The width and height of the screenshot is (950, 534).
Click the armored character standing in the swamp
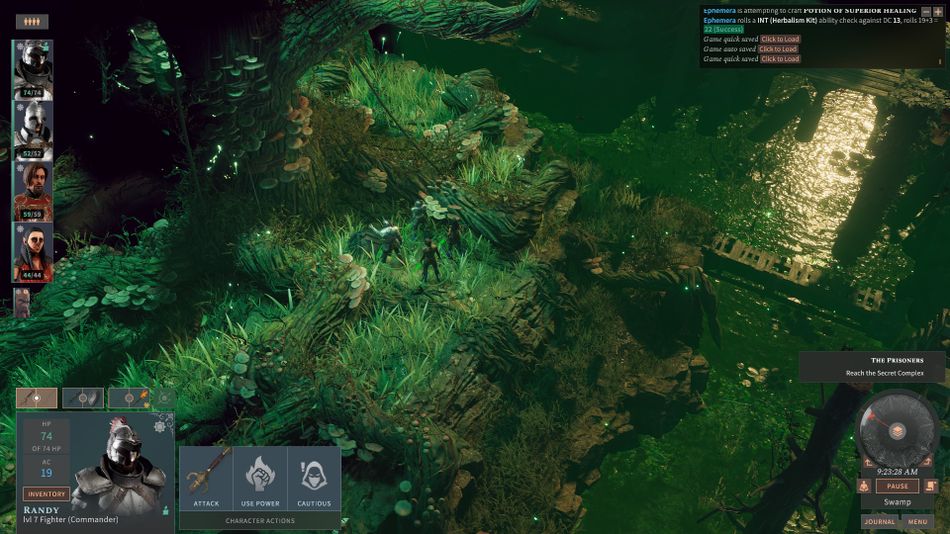(x=388, y=242)
